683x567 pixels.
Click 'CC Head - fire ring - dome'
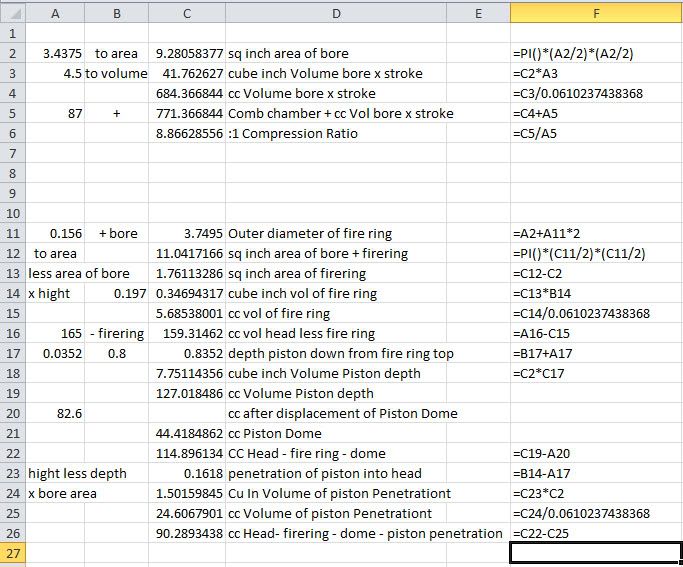pos(307,454)
